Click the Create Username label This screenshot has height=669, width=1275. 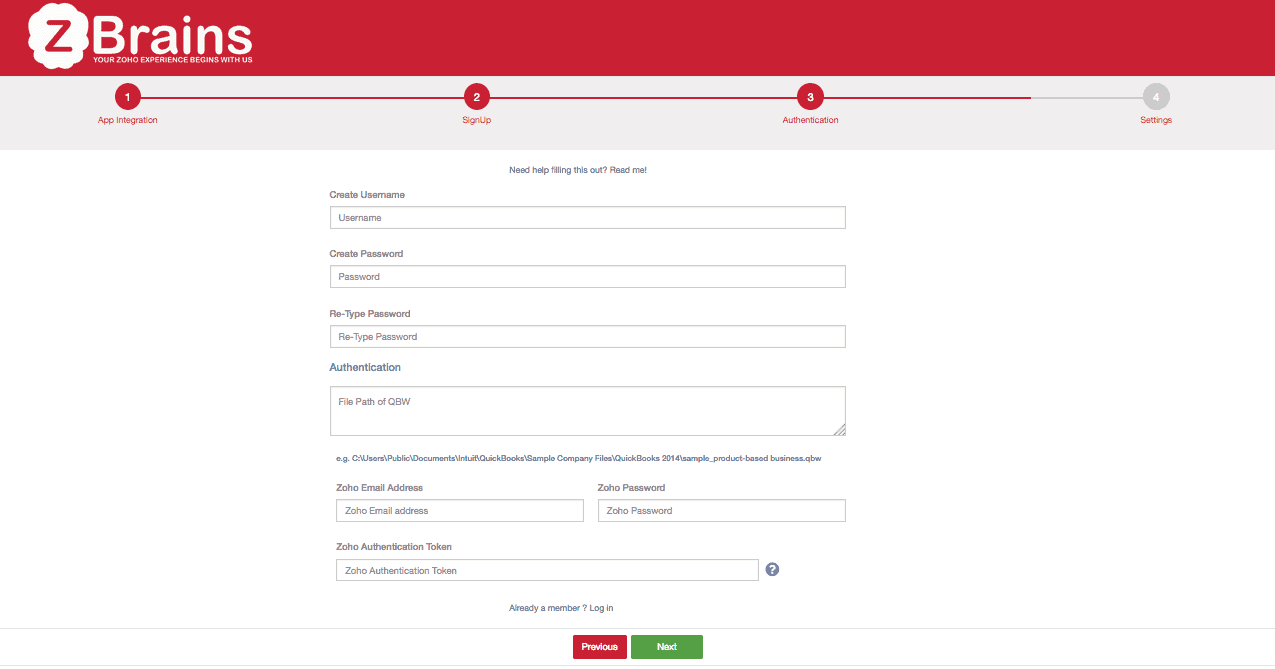click(x=367, y=195)
